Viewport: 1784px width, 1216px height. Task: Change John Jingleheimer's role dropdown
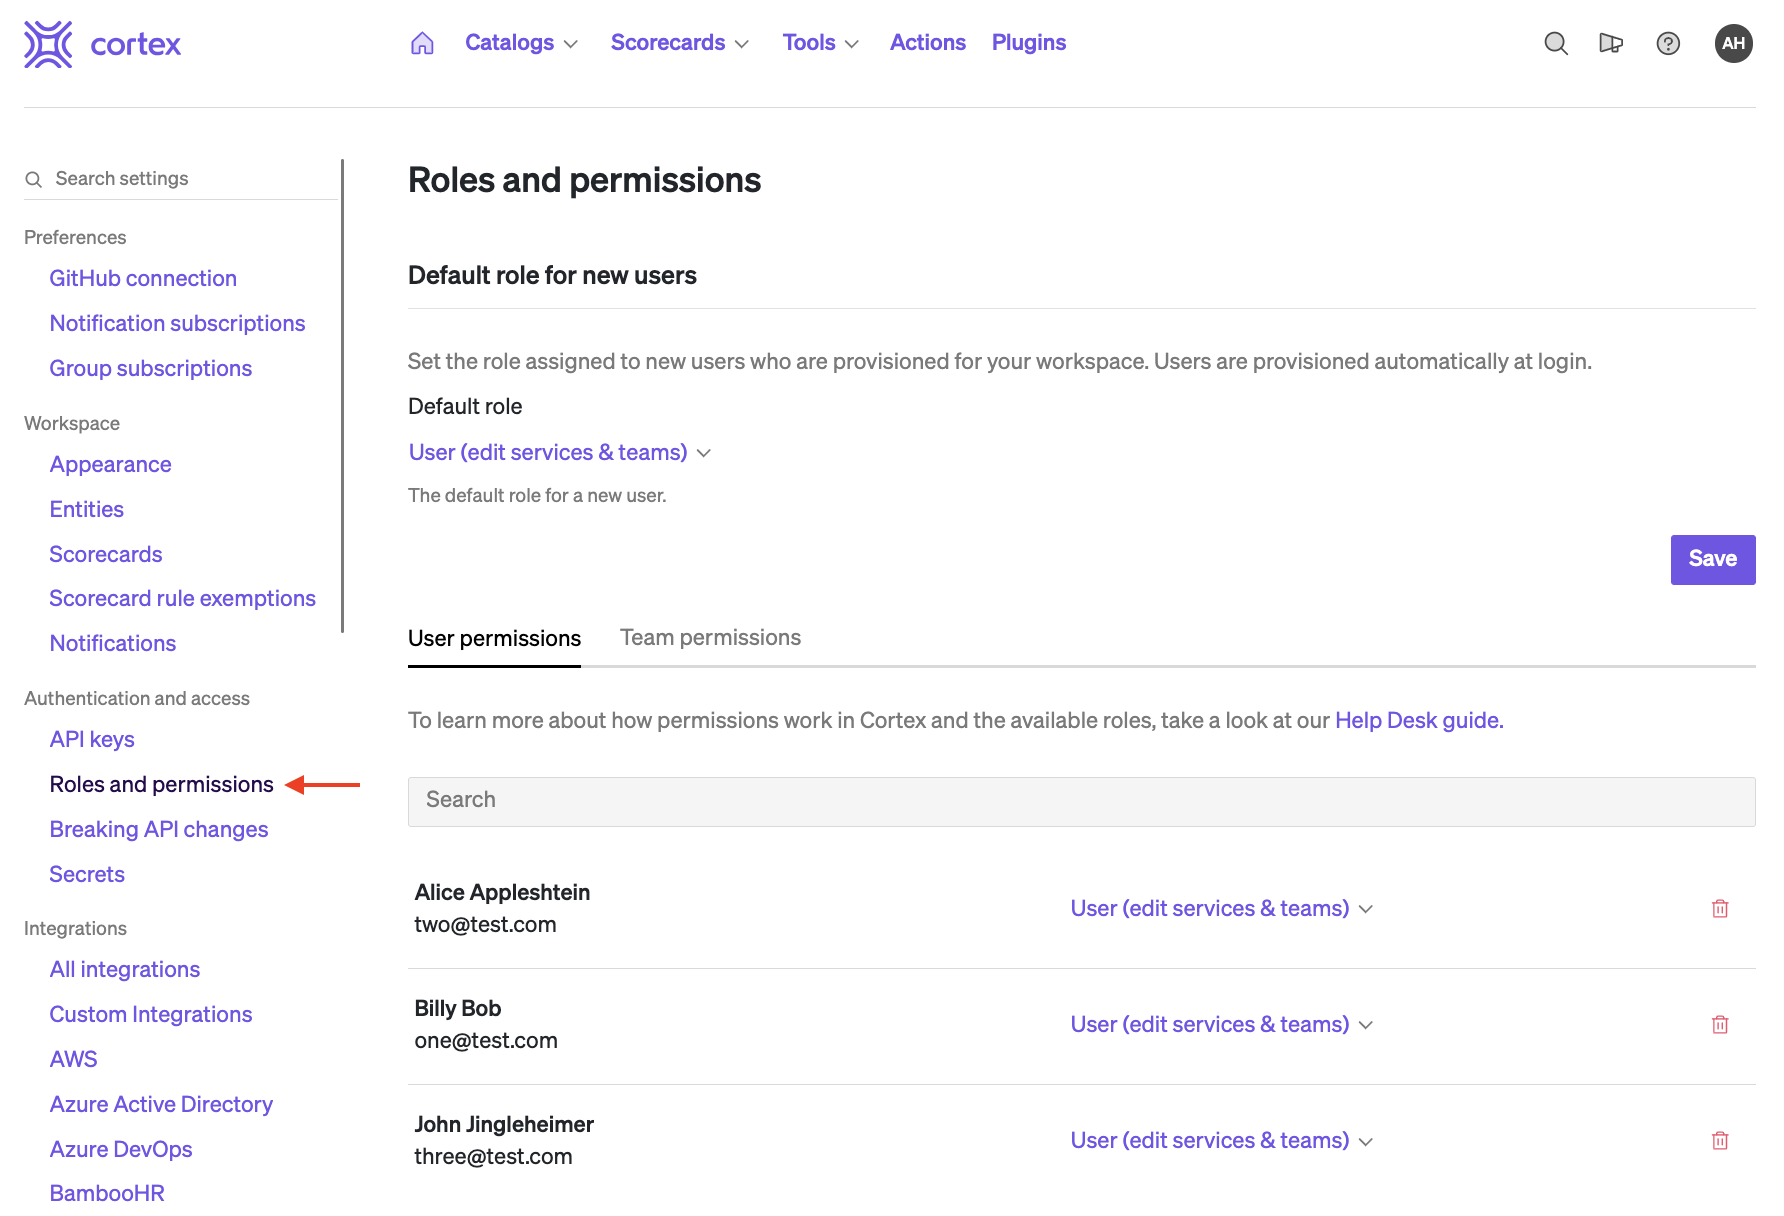1222,1140
